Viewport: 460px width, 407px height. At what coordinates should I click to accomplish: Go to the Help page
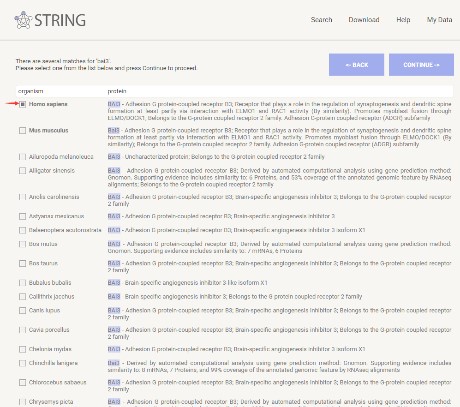click(x=403, y=20)
